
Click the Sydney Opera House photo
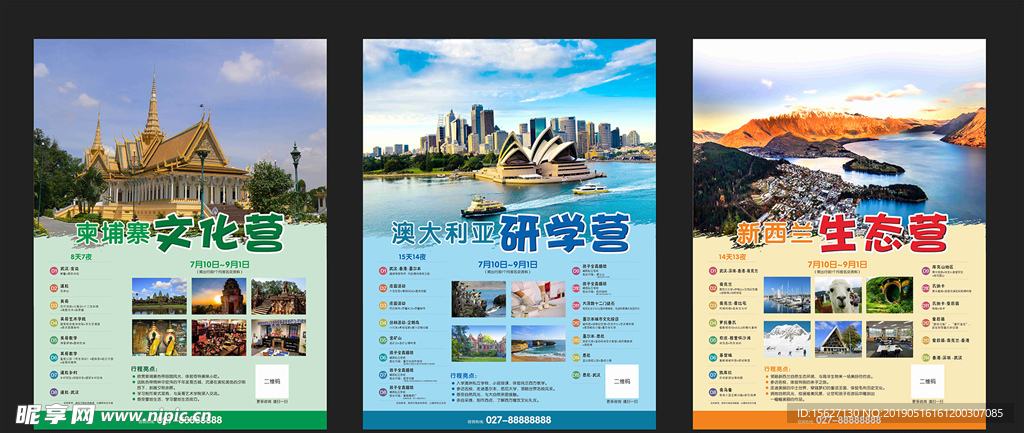pos(509,131)
